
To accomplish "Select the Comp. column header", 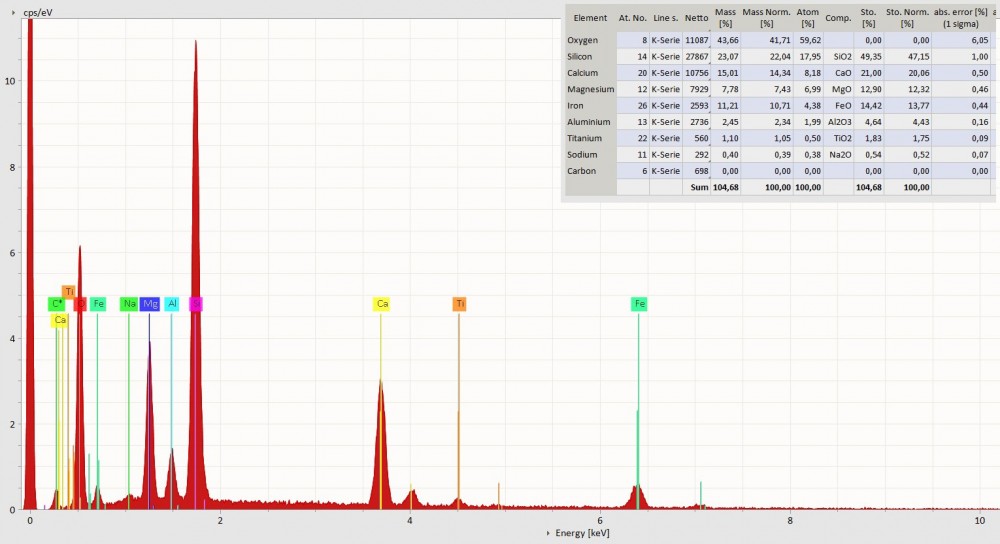I will pos(837,18).
